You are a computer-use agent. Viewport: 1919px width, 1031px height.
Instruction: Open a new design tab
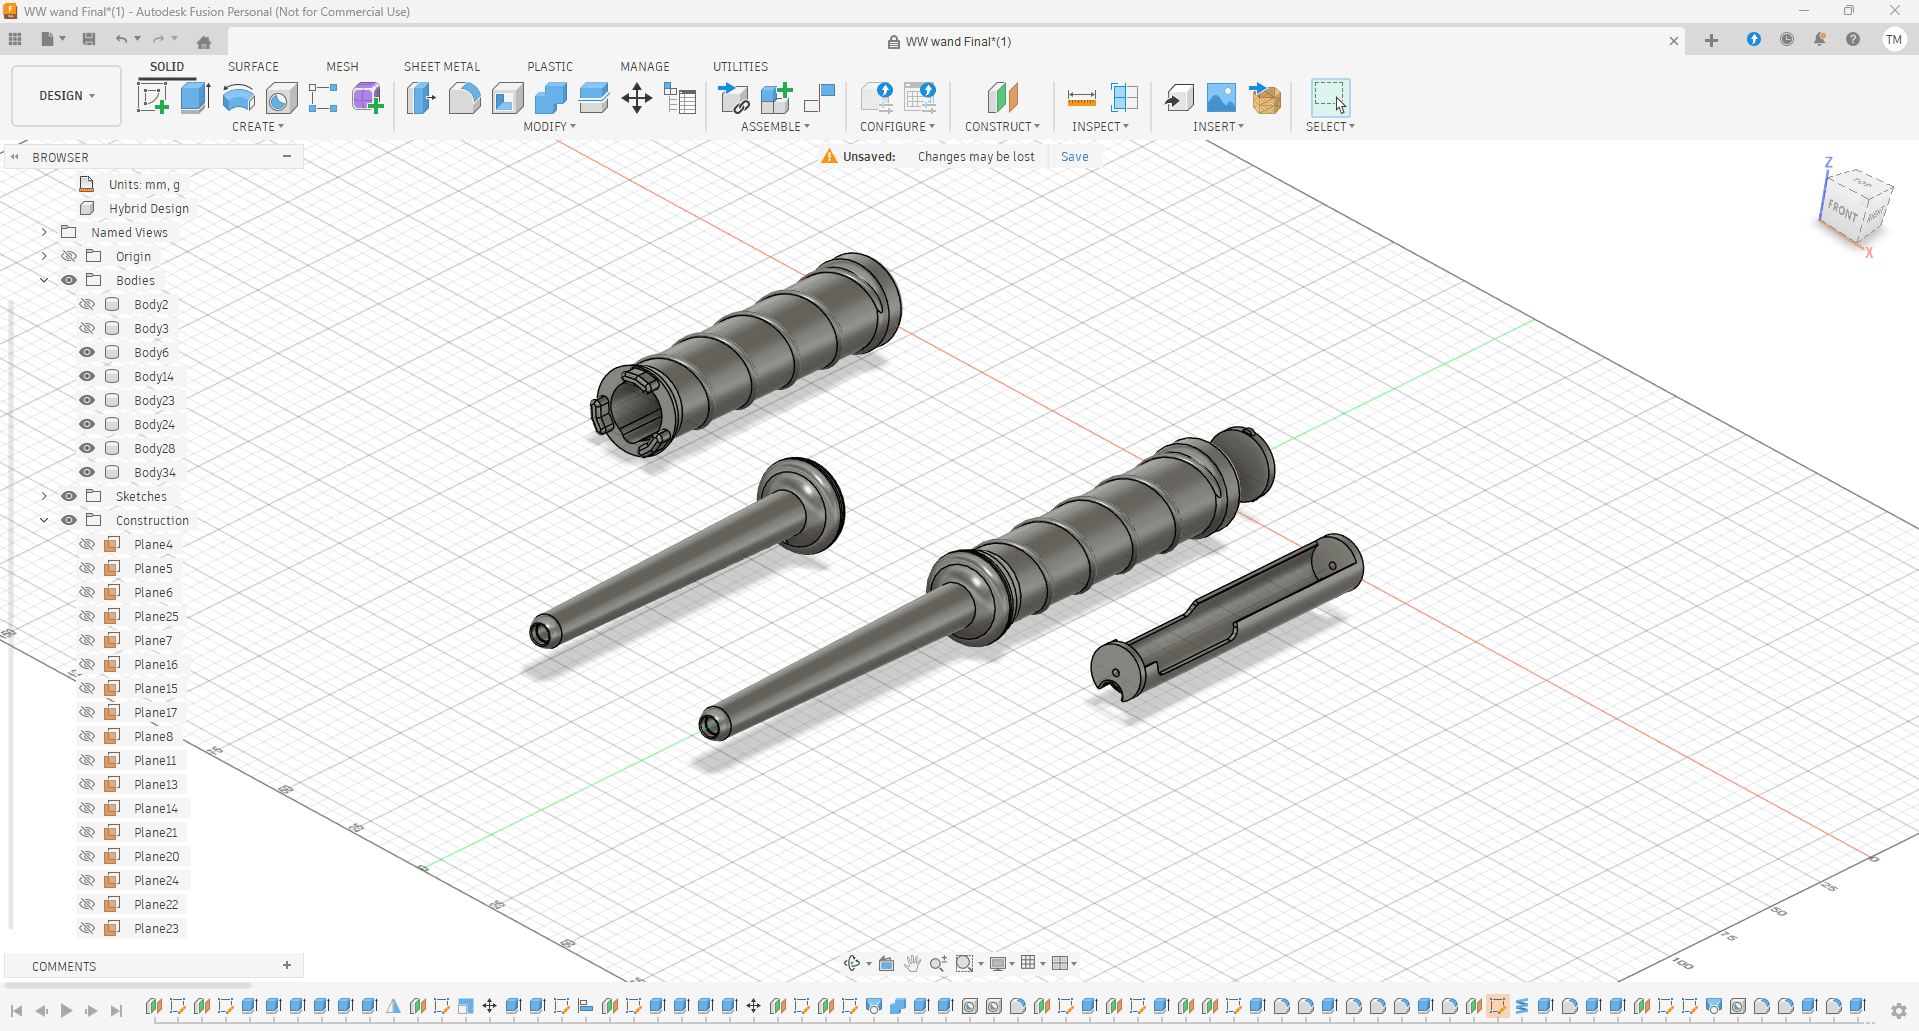coord(1711,40)
